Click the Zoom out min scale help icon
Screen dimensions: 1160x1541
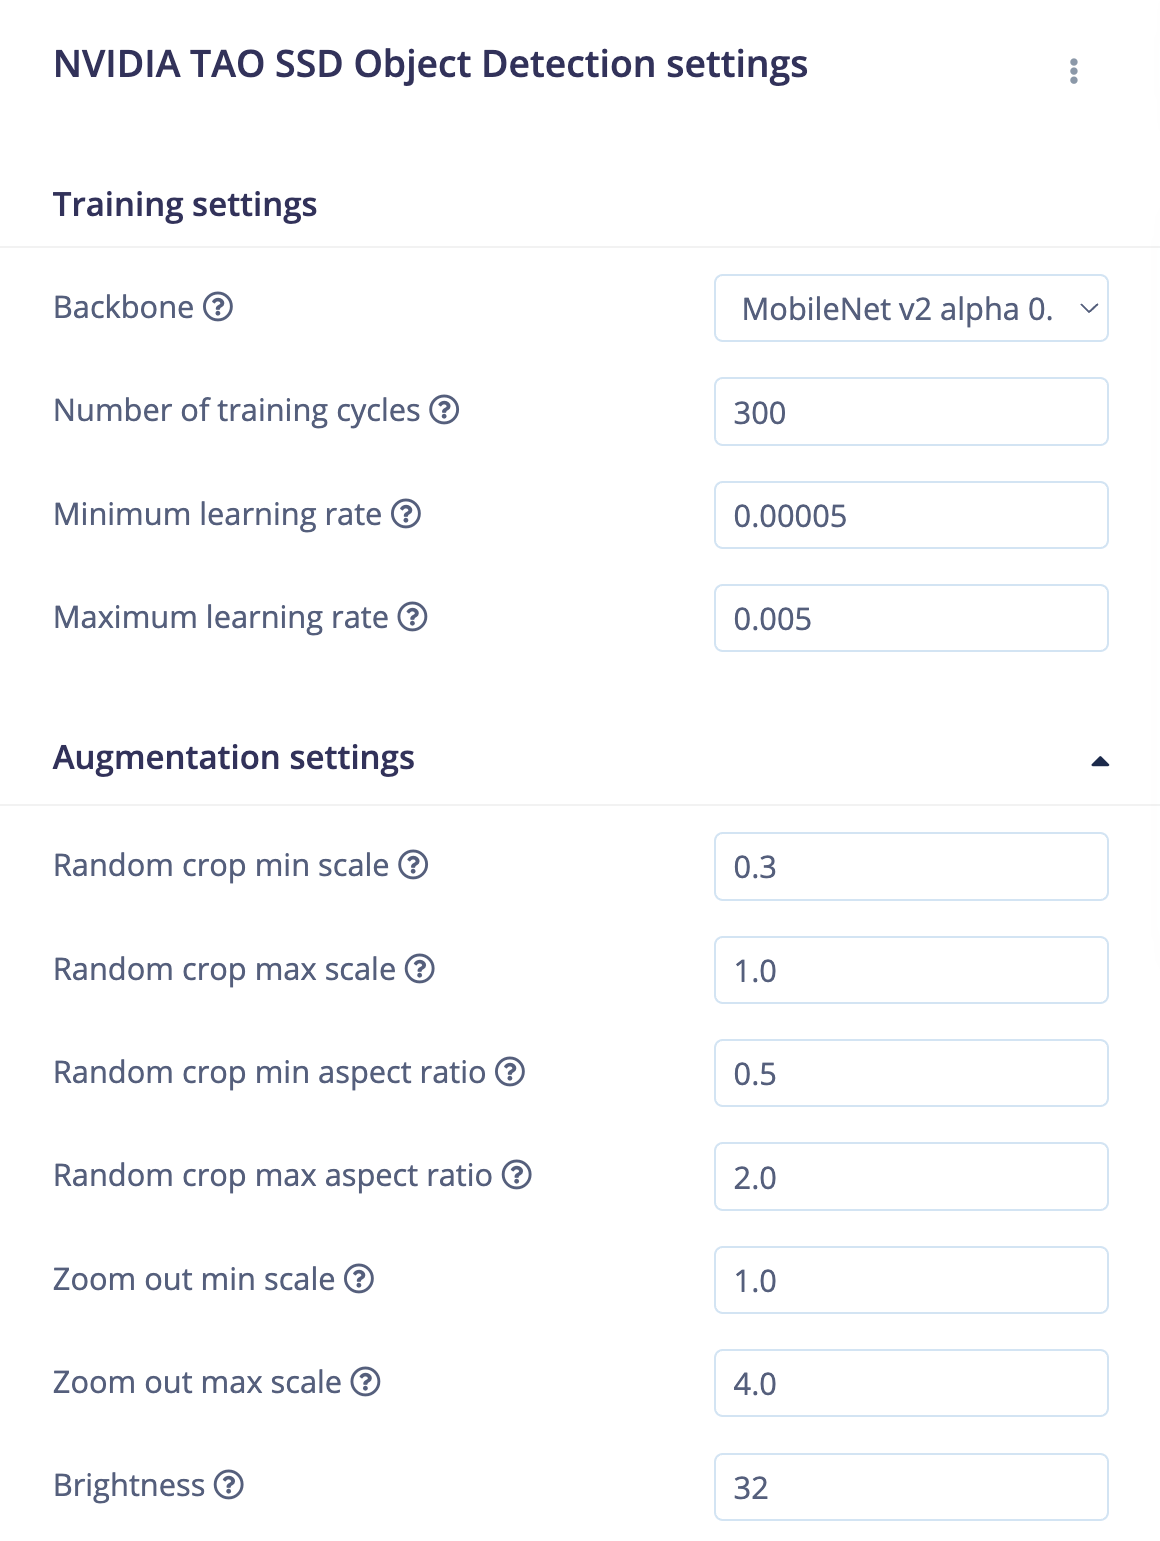[x=359, y=1279]
